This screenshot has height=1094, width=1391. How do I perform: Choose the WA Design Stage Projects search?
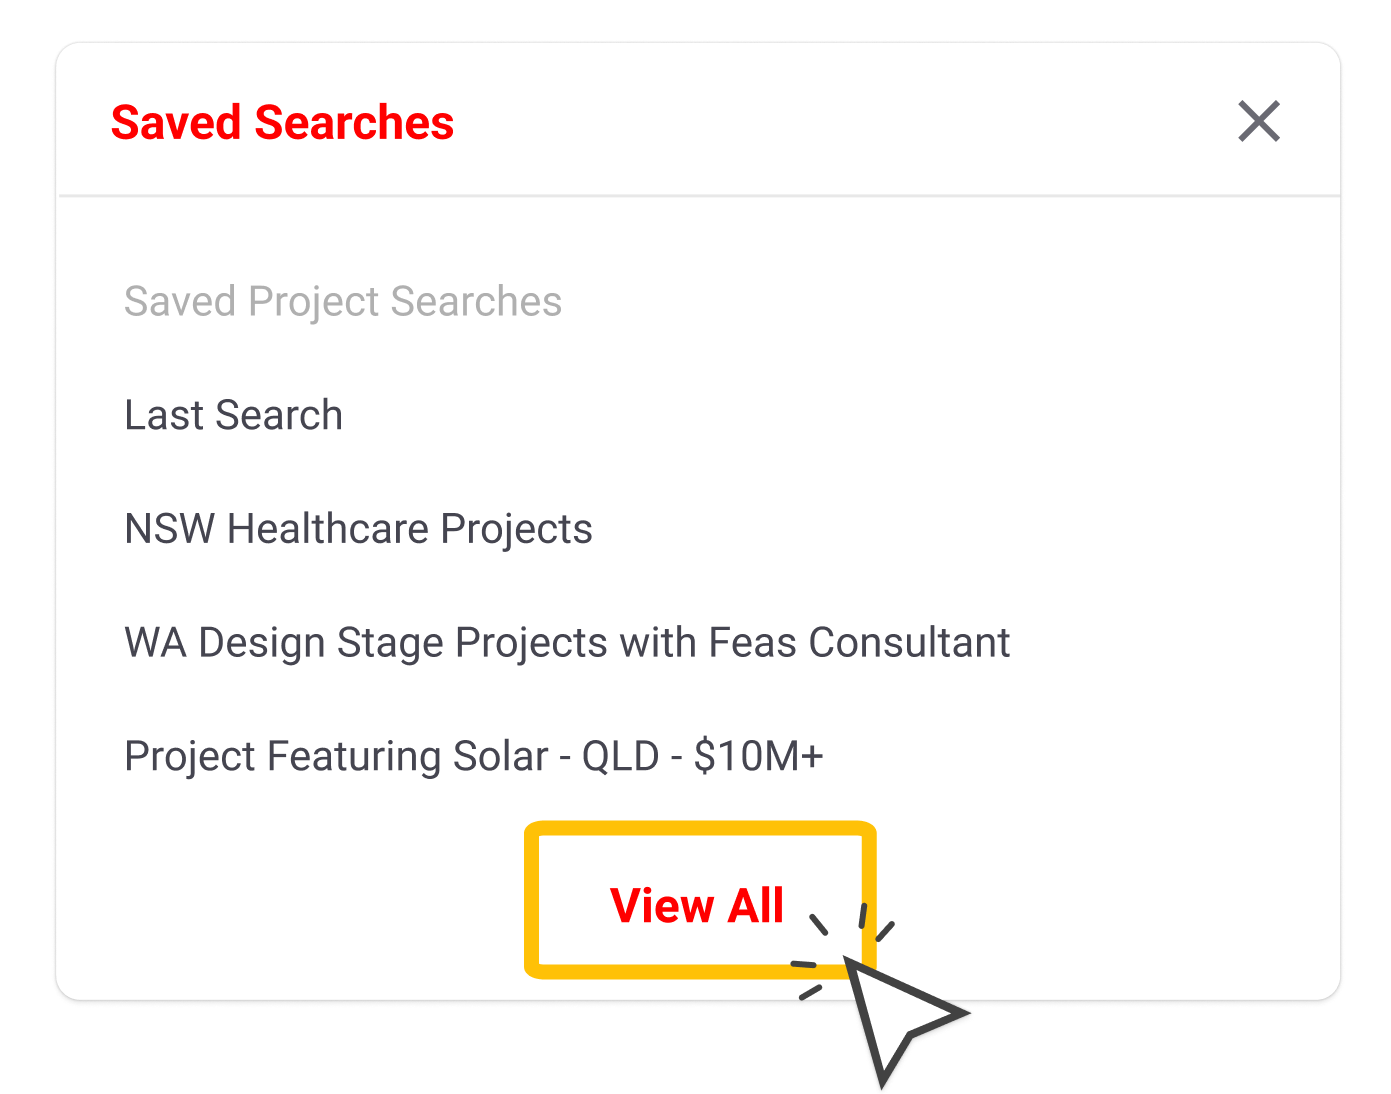pos(566,643)
